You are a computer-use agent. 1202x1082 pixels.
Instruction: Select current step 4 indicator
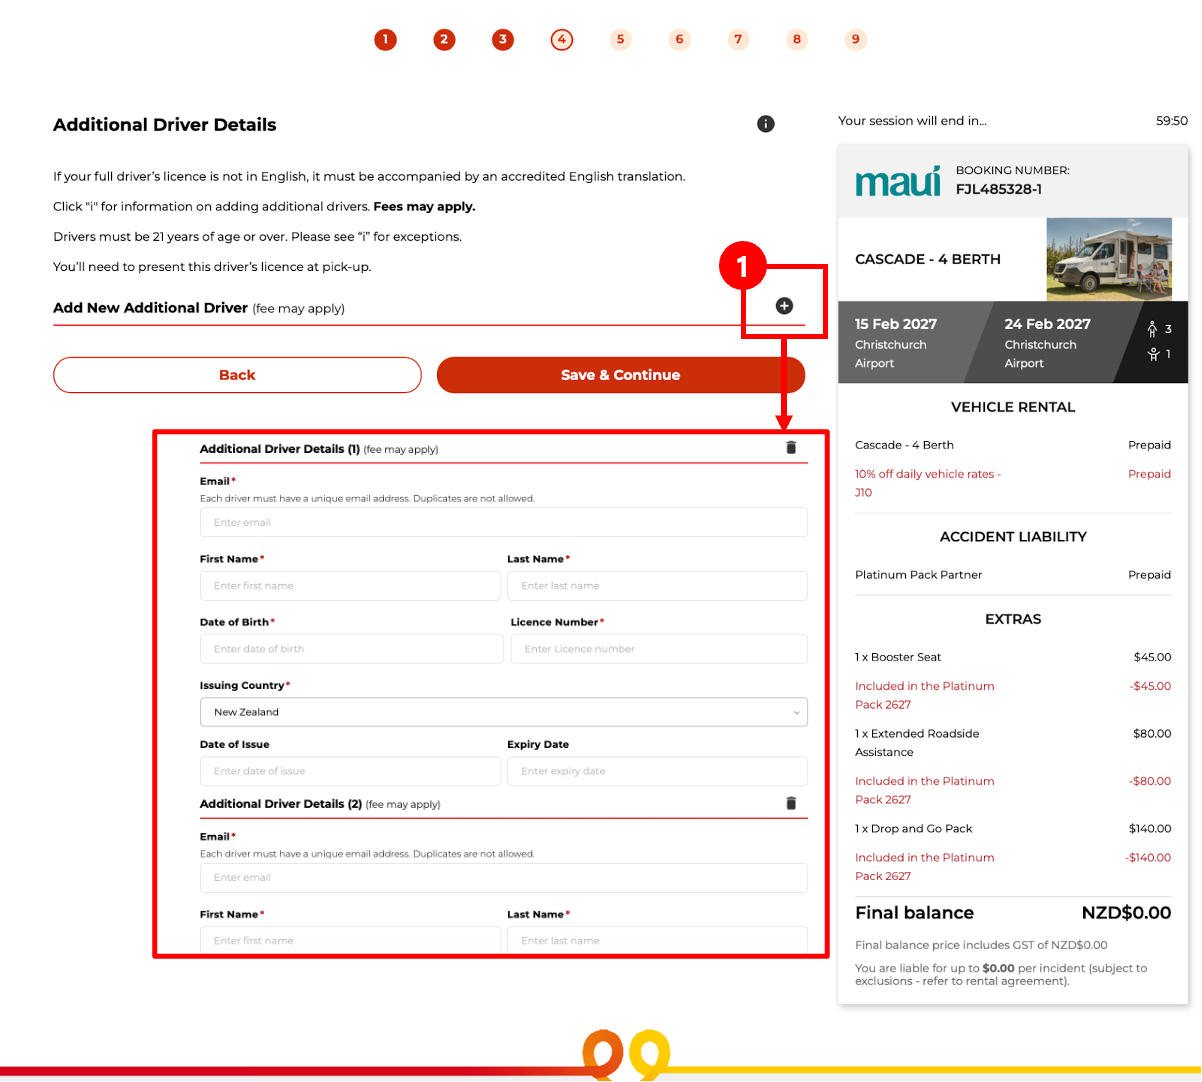(x=562, y=39)
